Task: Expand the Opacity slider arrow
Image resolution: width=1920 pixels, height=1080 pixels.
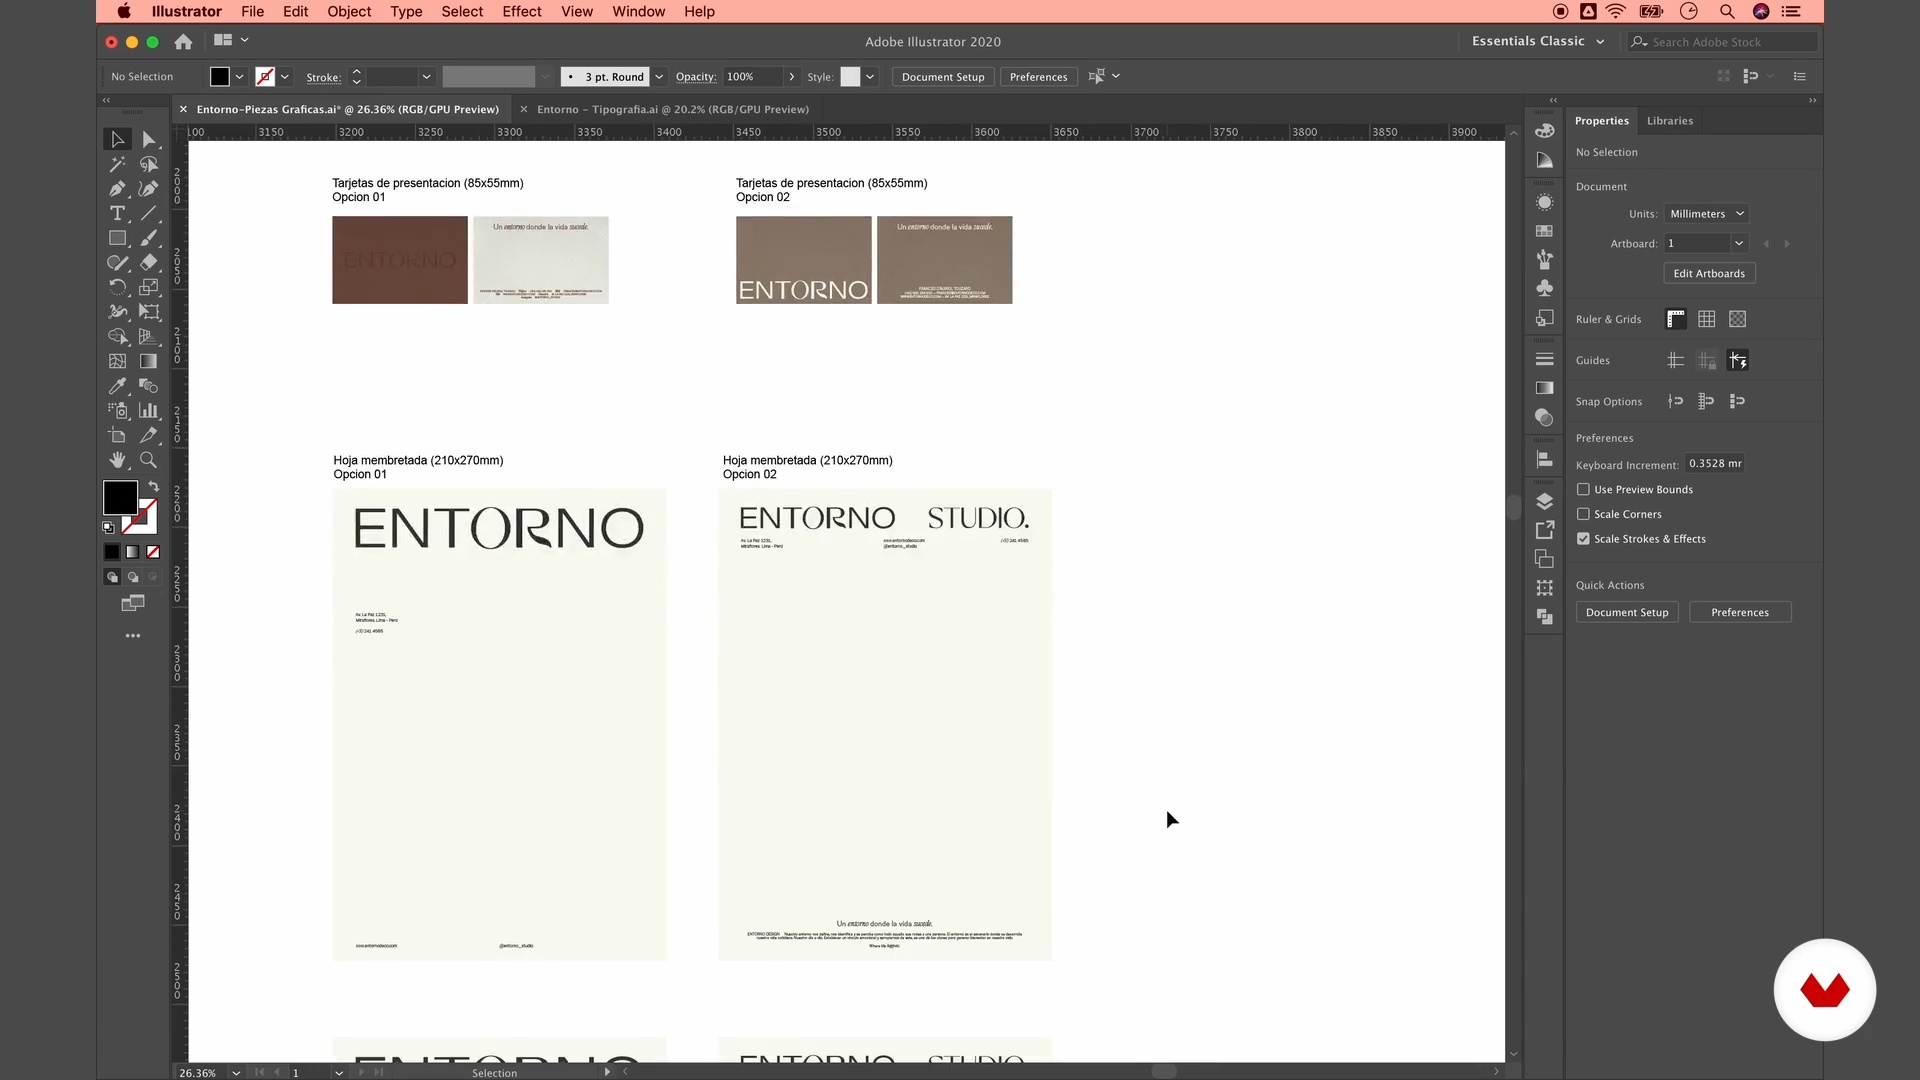Action: tap(792, 77)
